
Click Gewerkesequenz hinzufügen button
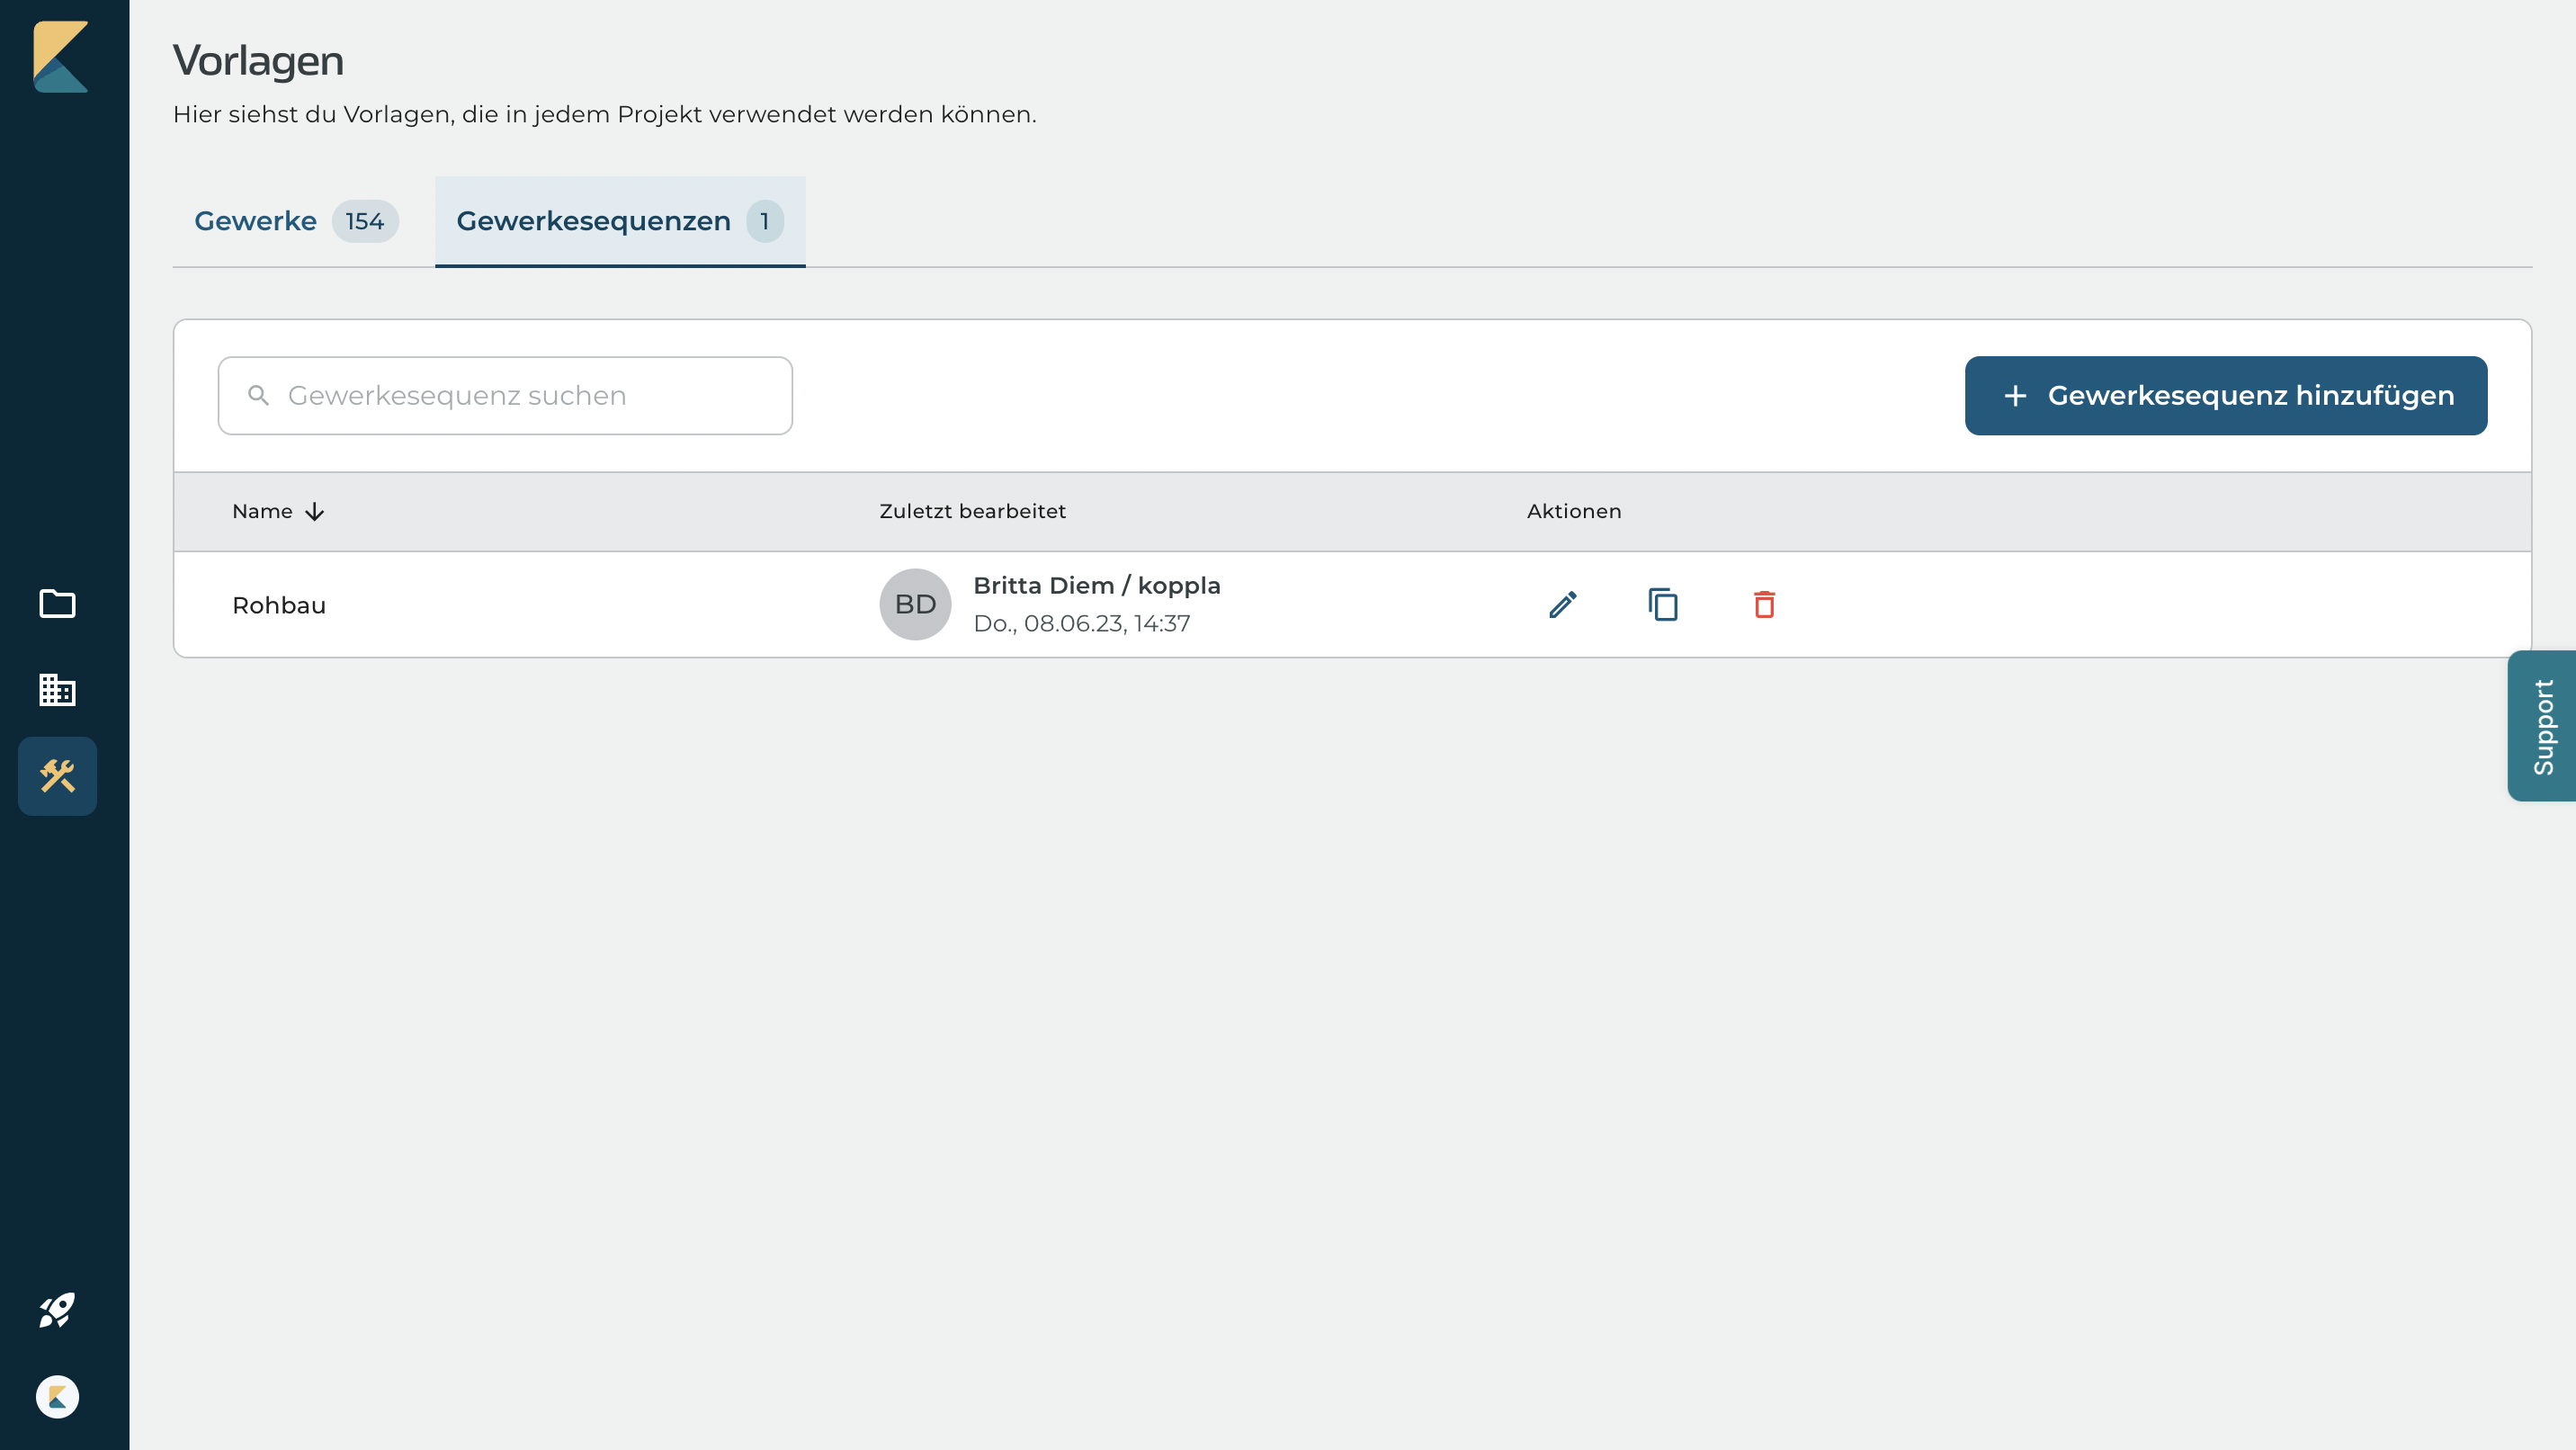[x=2226, y=395]
